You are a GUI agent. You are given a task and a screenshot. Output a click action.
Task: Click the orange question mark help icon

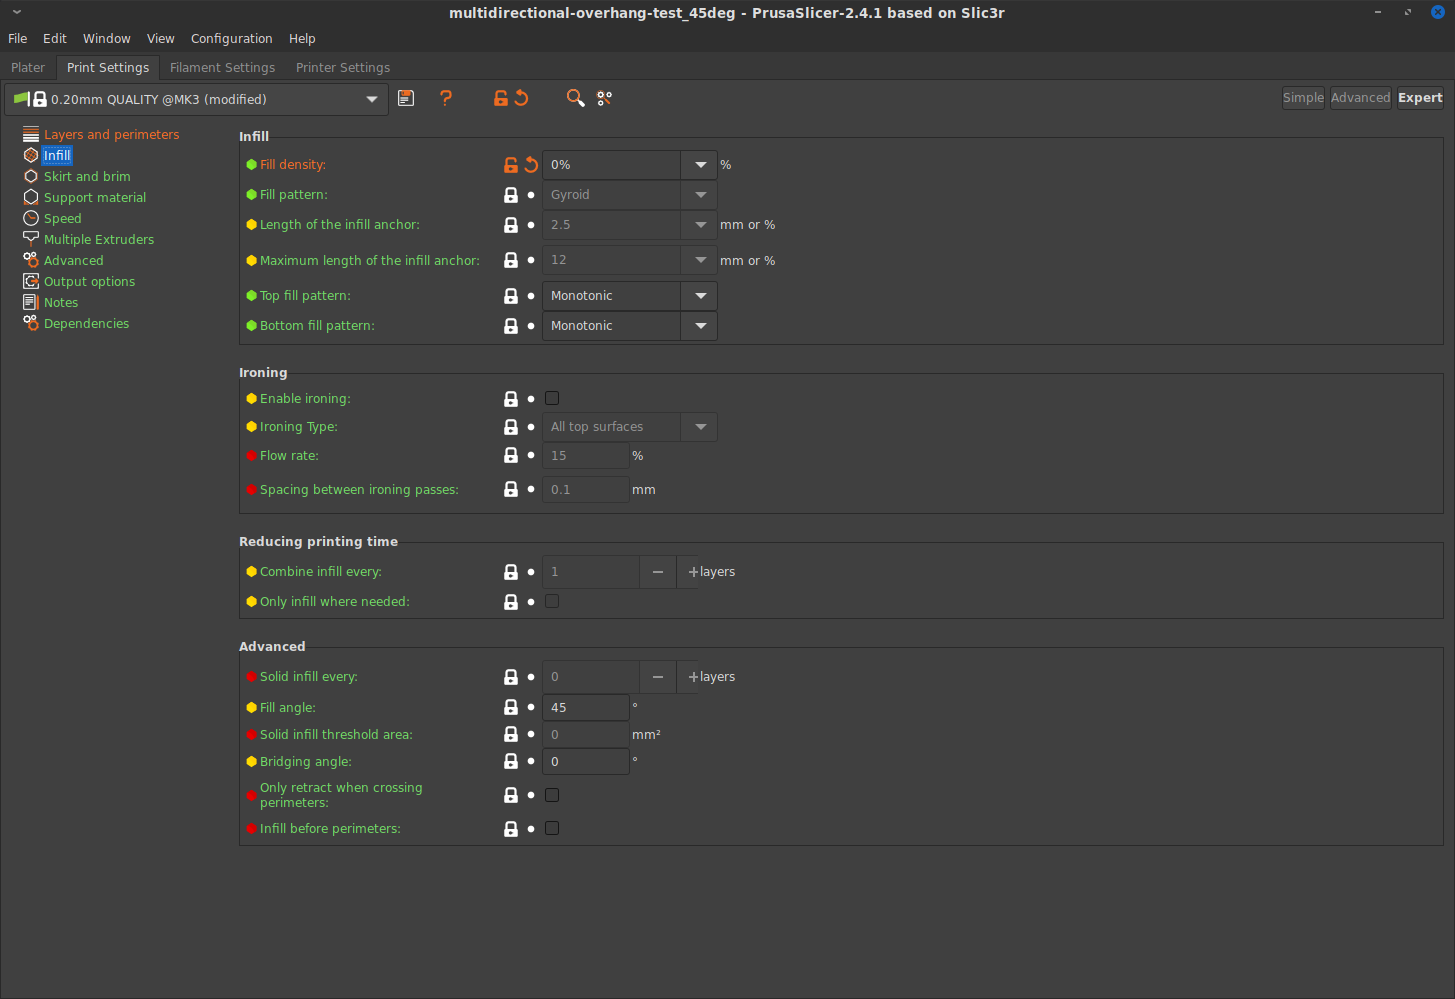point(446,98)
